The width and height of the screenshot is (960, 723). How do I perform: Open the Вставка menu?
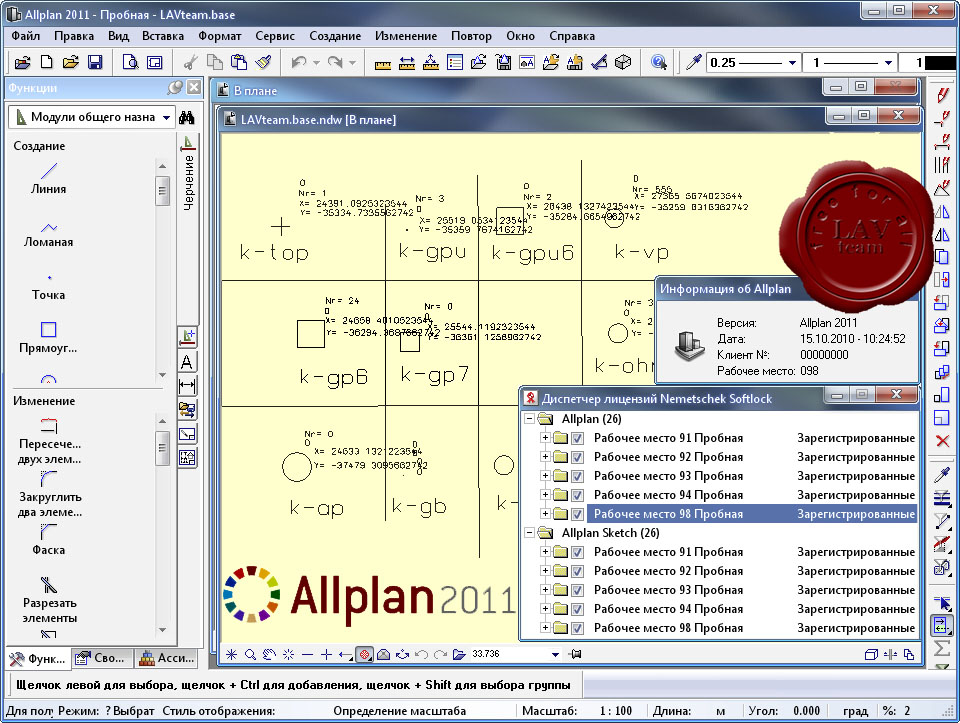163,36
